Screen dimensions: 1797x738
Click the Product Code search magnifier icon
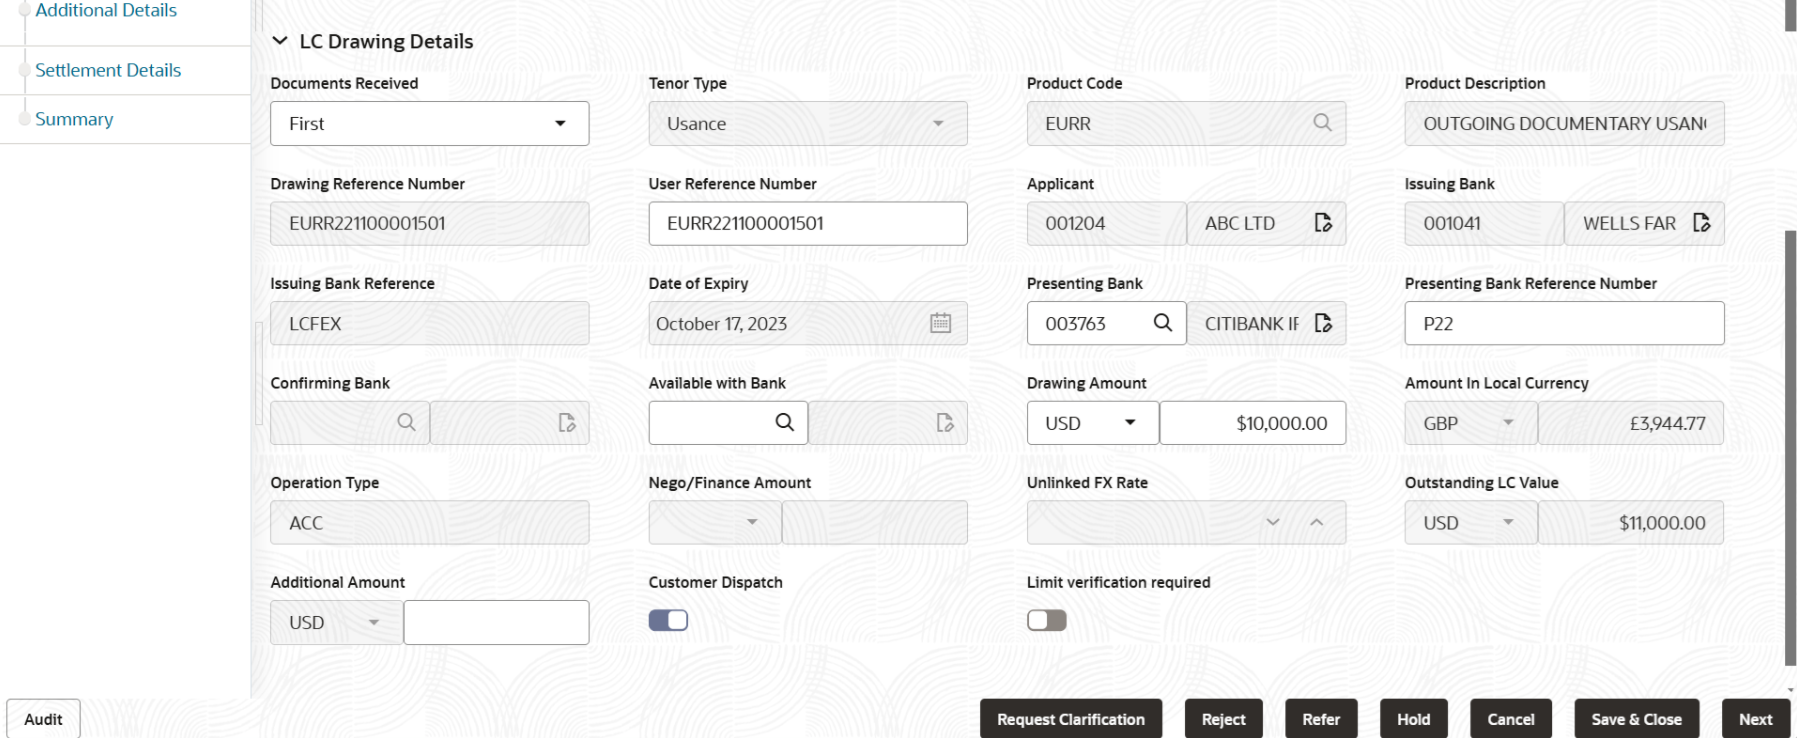pyautogui.click(x=1322, y=123)
